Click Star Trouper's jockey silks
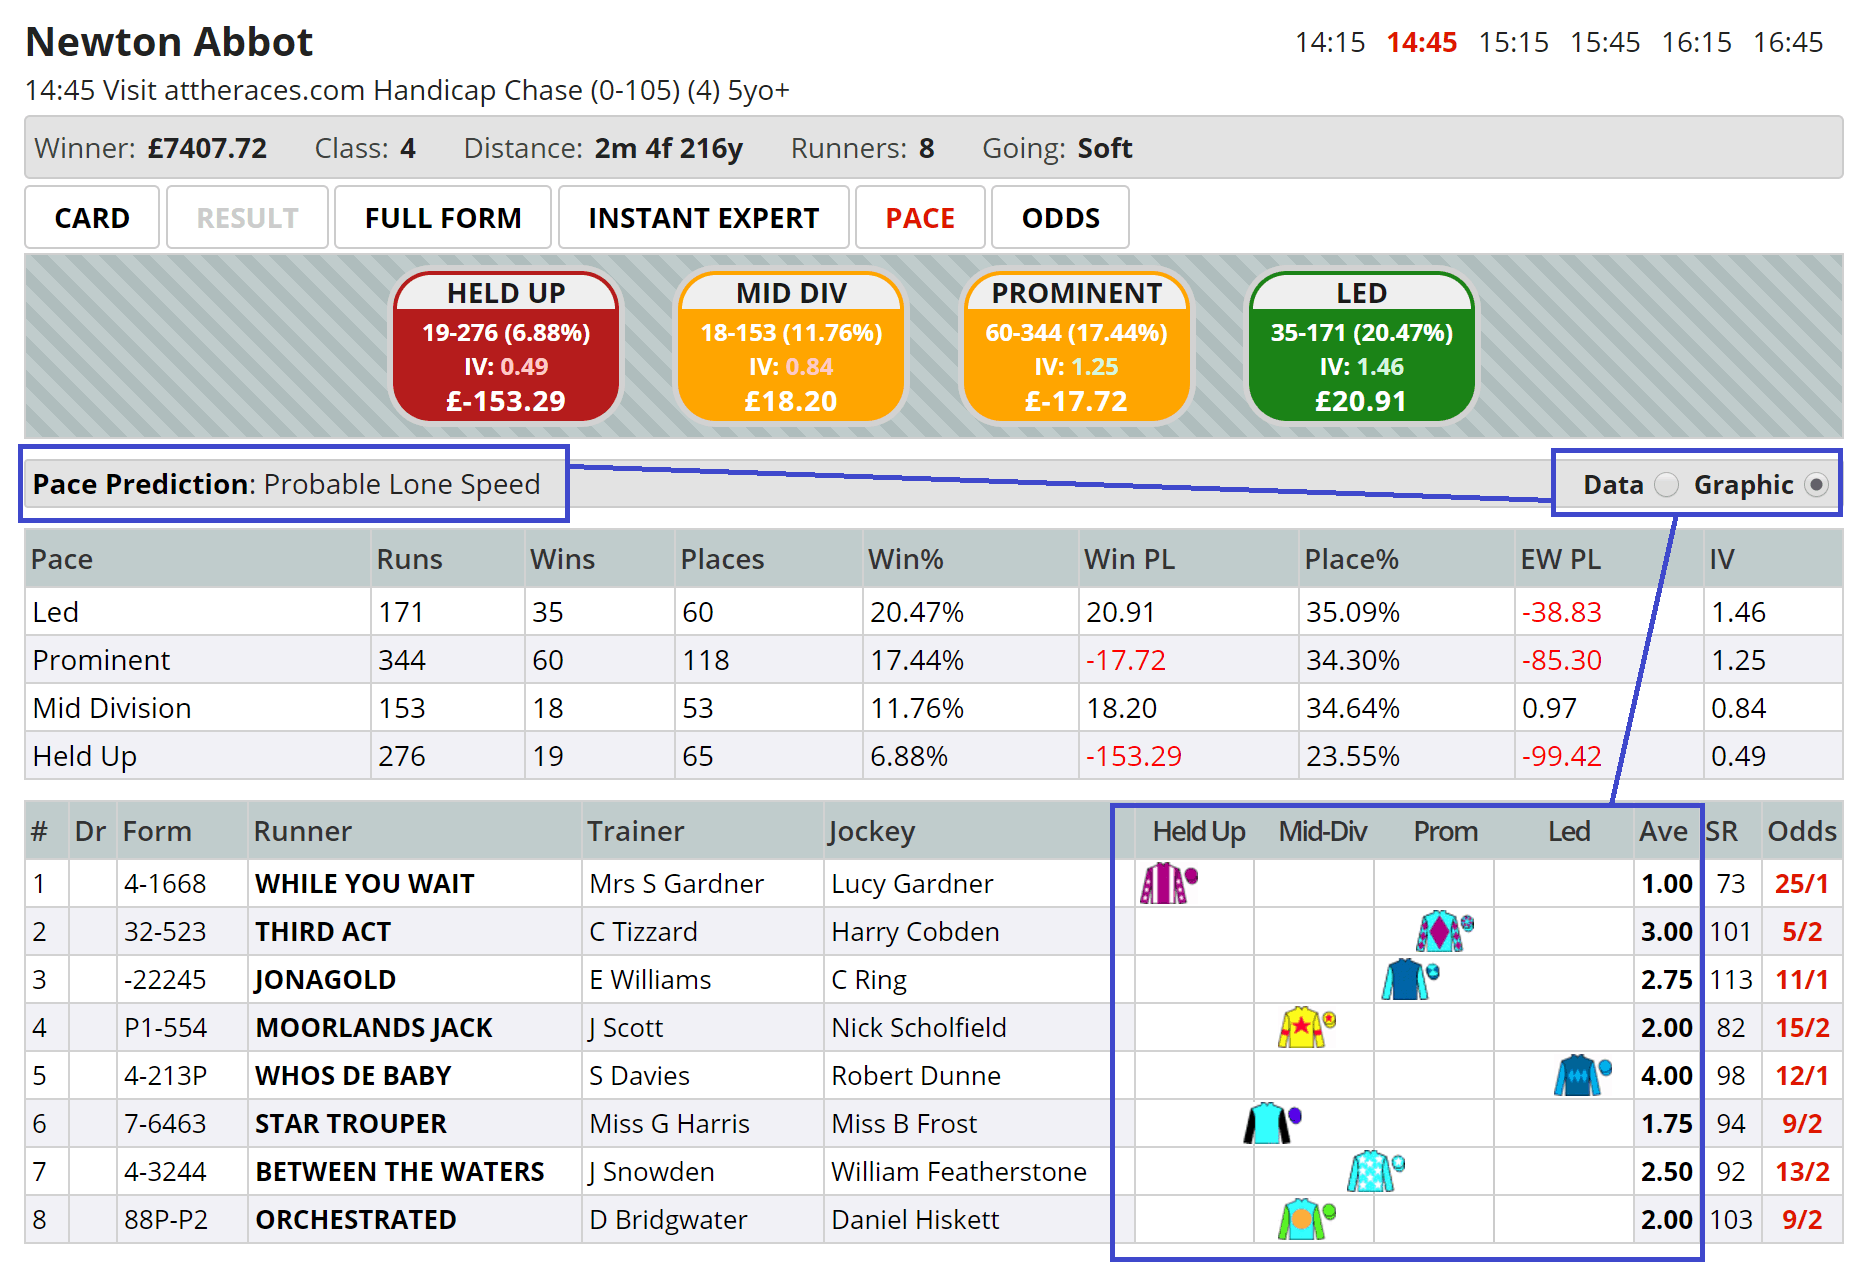The image size is (1861, 1263). click(x=1268, y=1123)
